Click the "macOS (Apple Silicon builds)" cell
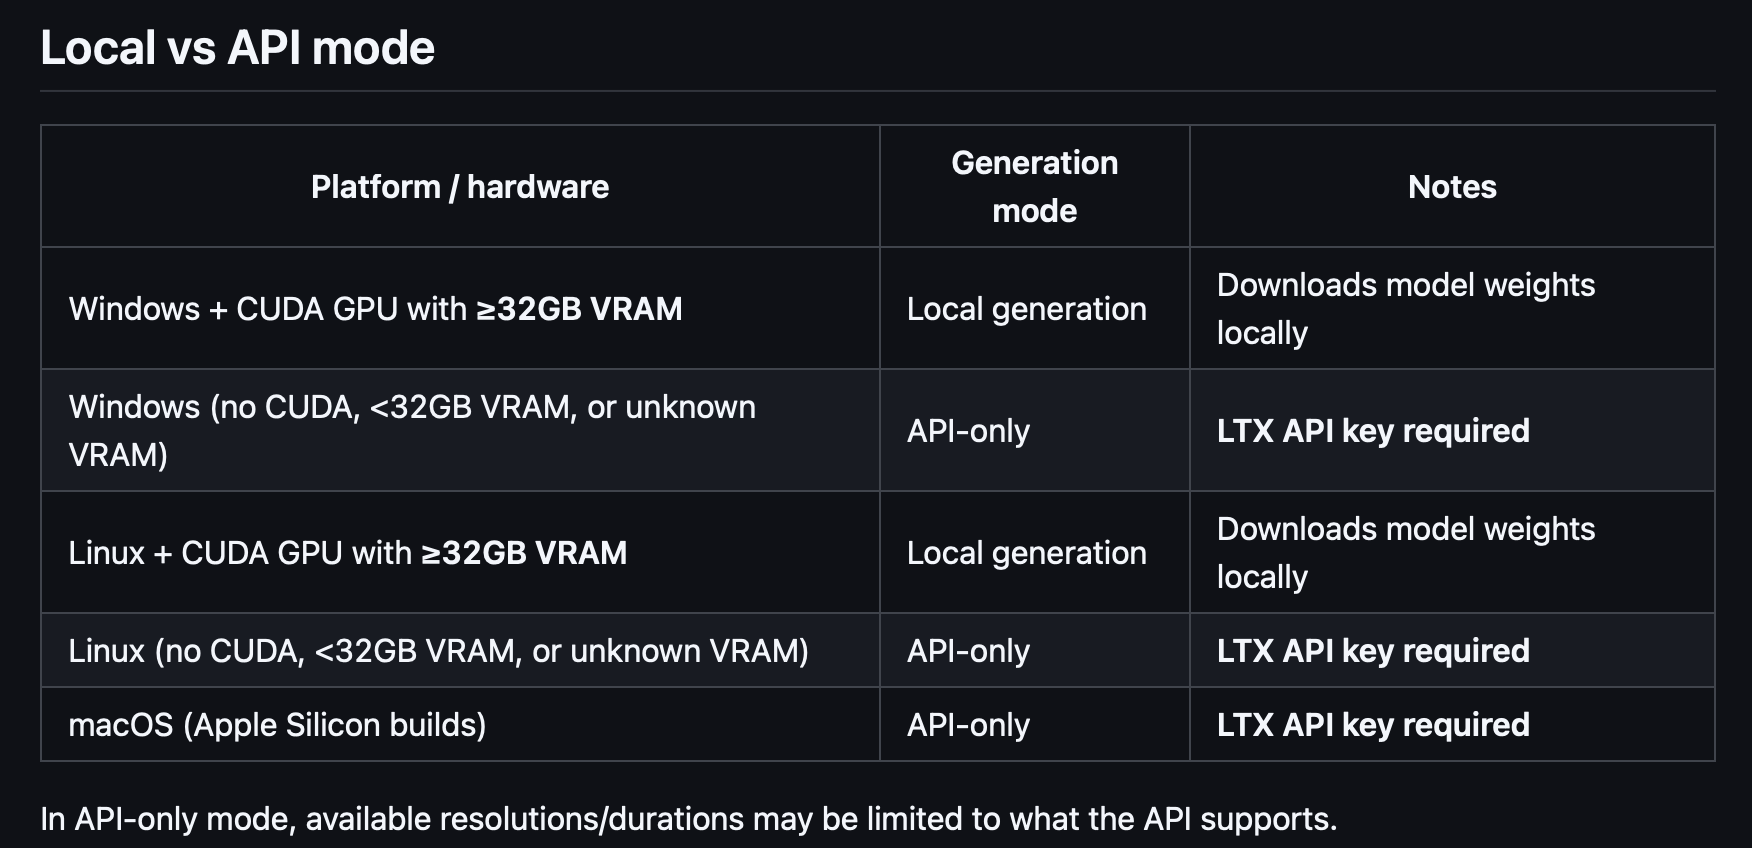Viewport: 1752px width, 848px height. (x=277, y=725)
